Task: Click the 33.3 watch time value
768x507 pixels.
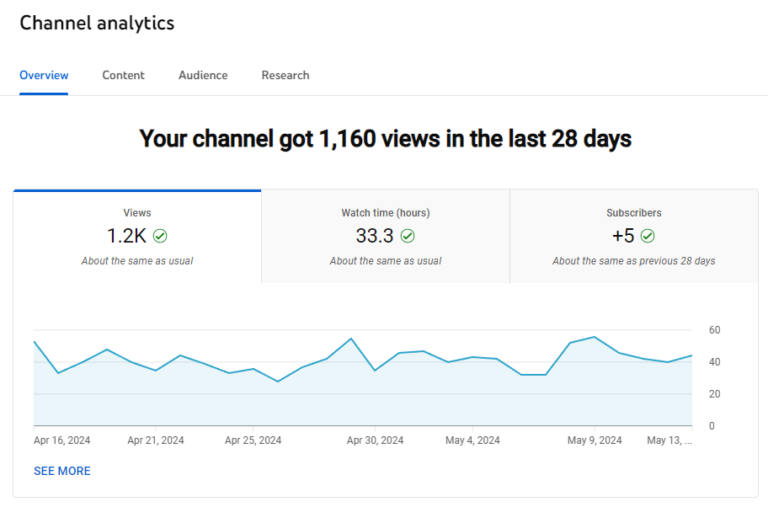Action: pos(375,236)
